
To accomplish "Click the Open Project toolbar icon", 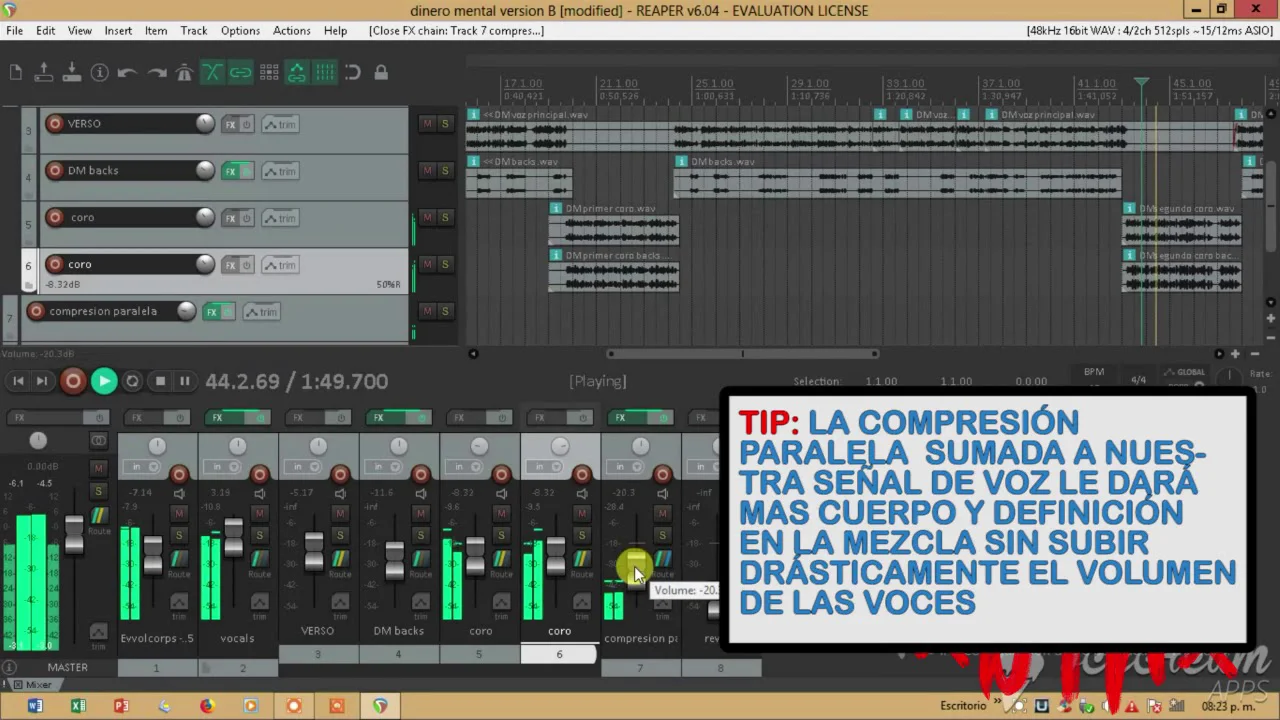I will click(x=44, y=72).
